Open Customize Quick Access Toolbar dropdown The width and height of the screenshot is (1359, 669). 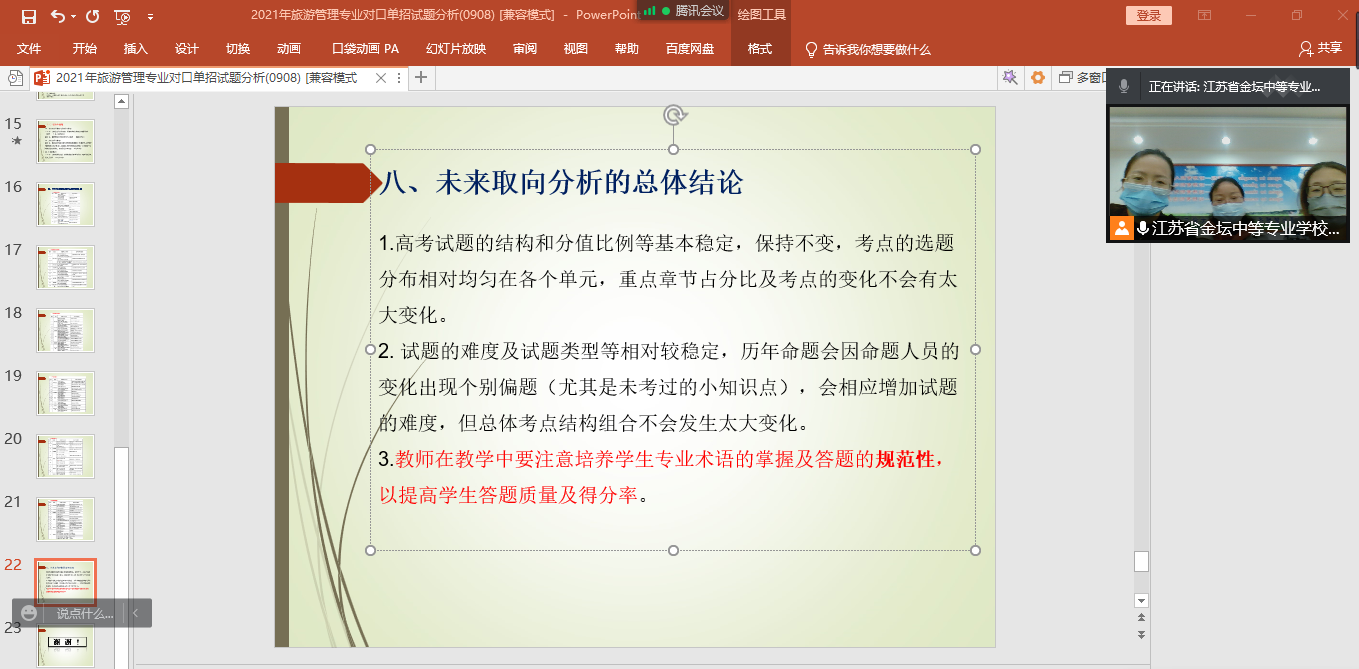[150, 17]
